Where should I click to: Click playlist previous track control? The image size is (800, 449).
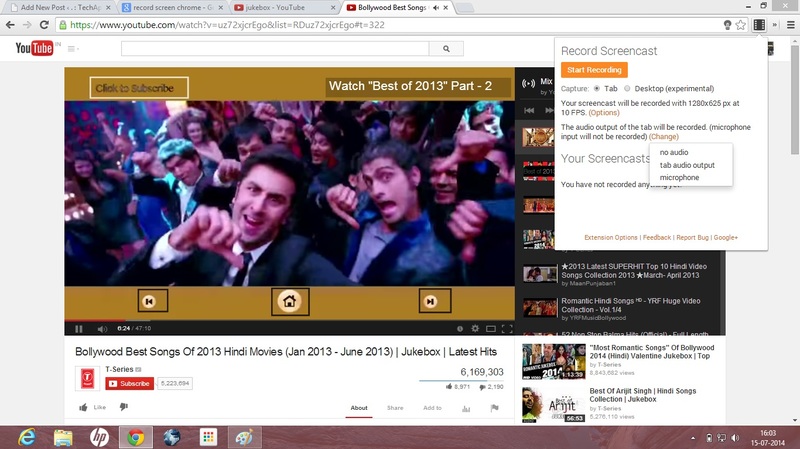529,110
